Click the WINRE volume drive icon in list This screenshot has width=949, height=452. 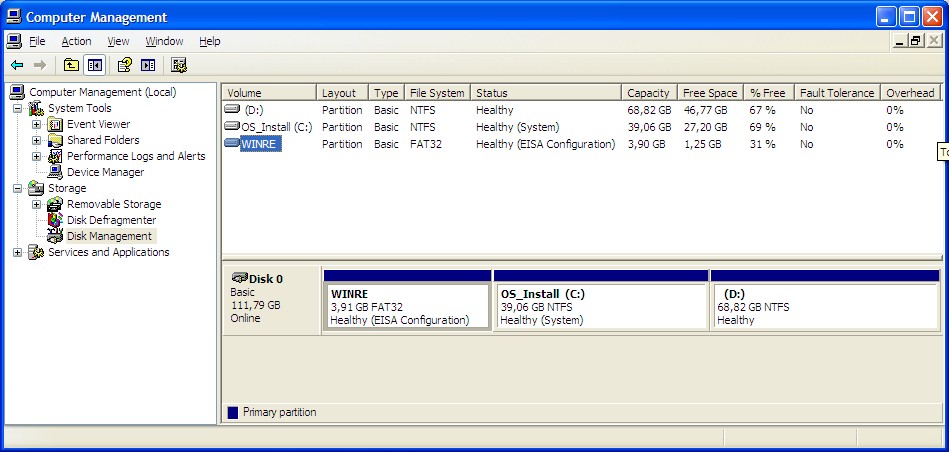pos(232,143)
